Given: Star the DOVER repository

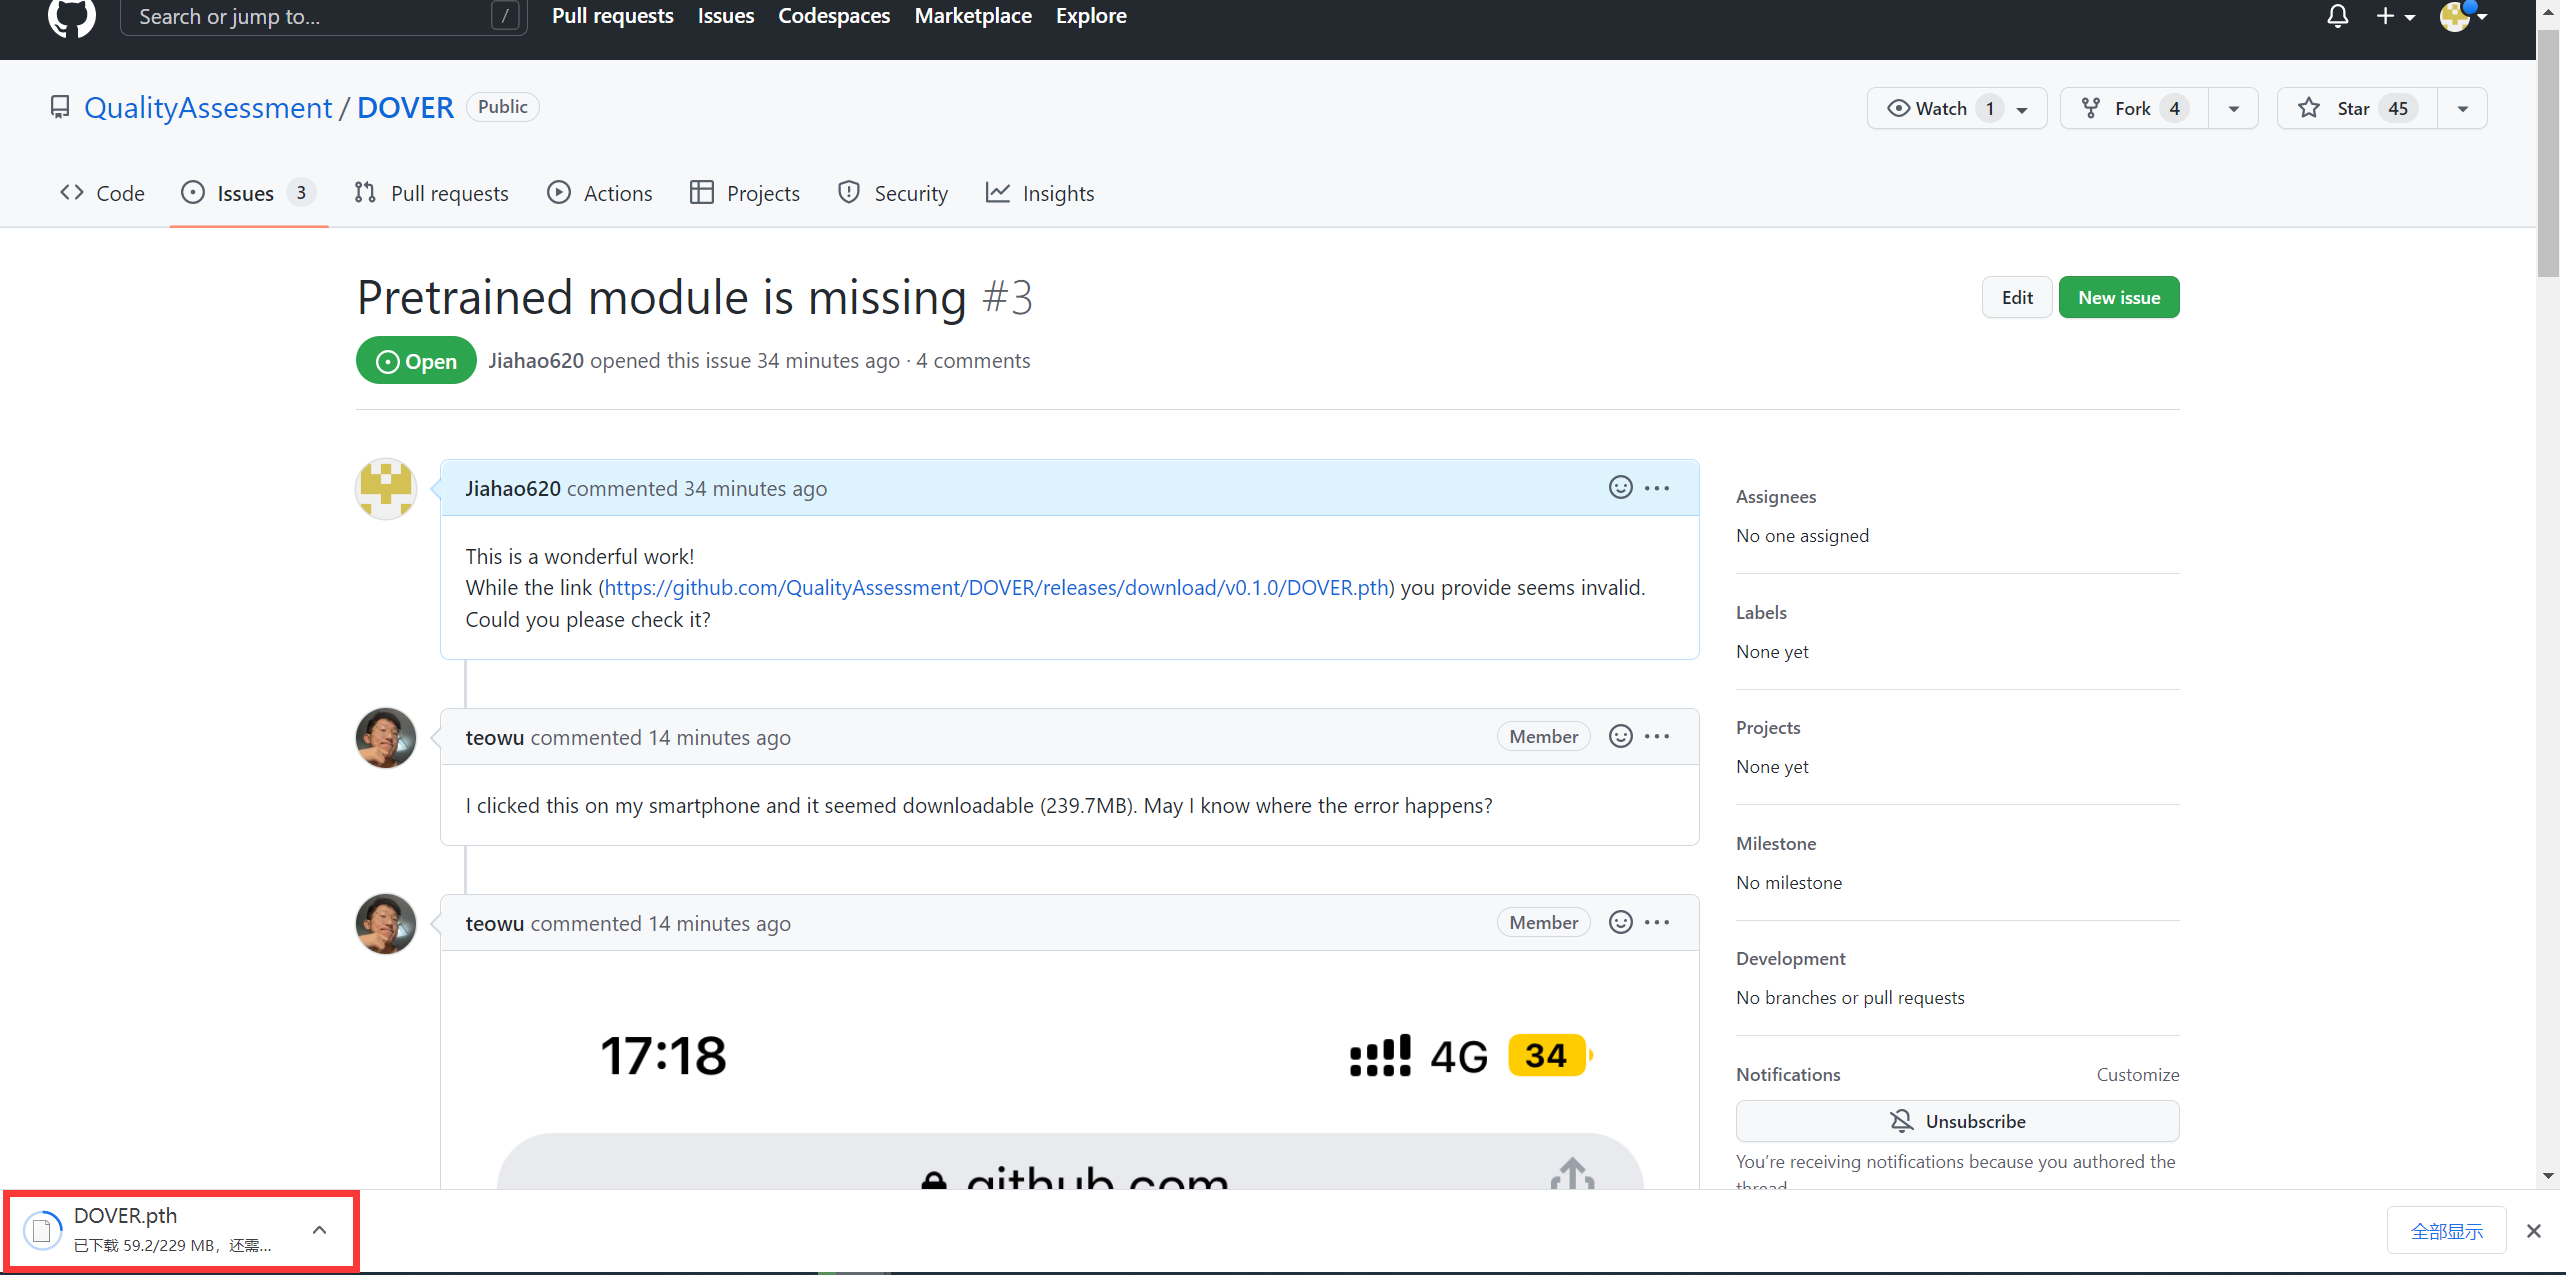Looking at the screenshot, I should click(x=2351, y=107).
